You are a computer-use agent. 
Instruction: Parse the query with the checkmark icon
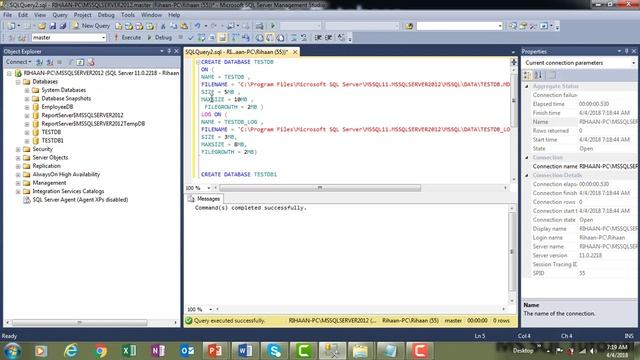[x=190, y=38]
